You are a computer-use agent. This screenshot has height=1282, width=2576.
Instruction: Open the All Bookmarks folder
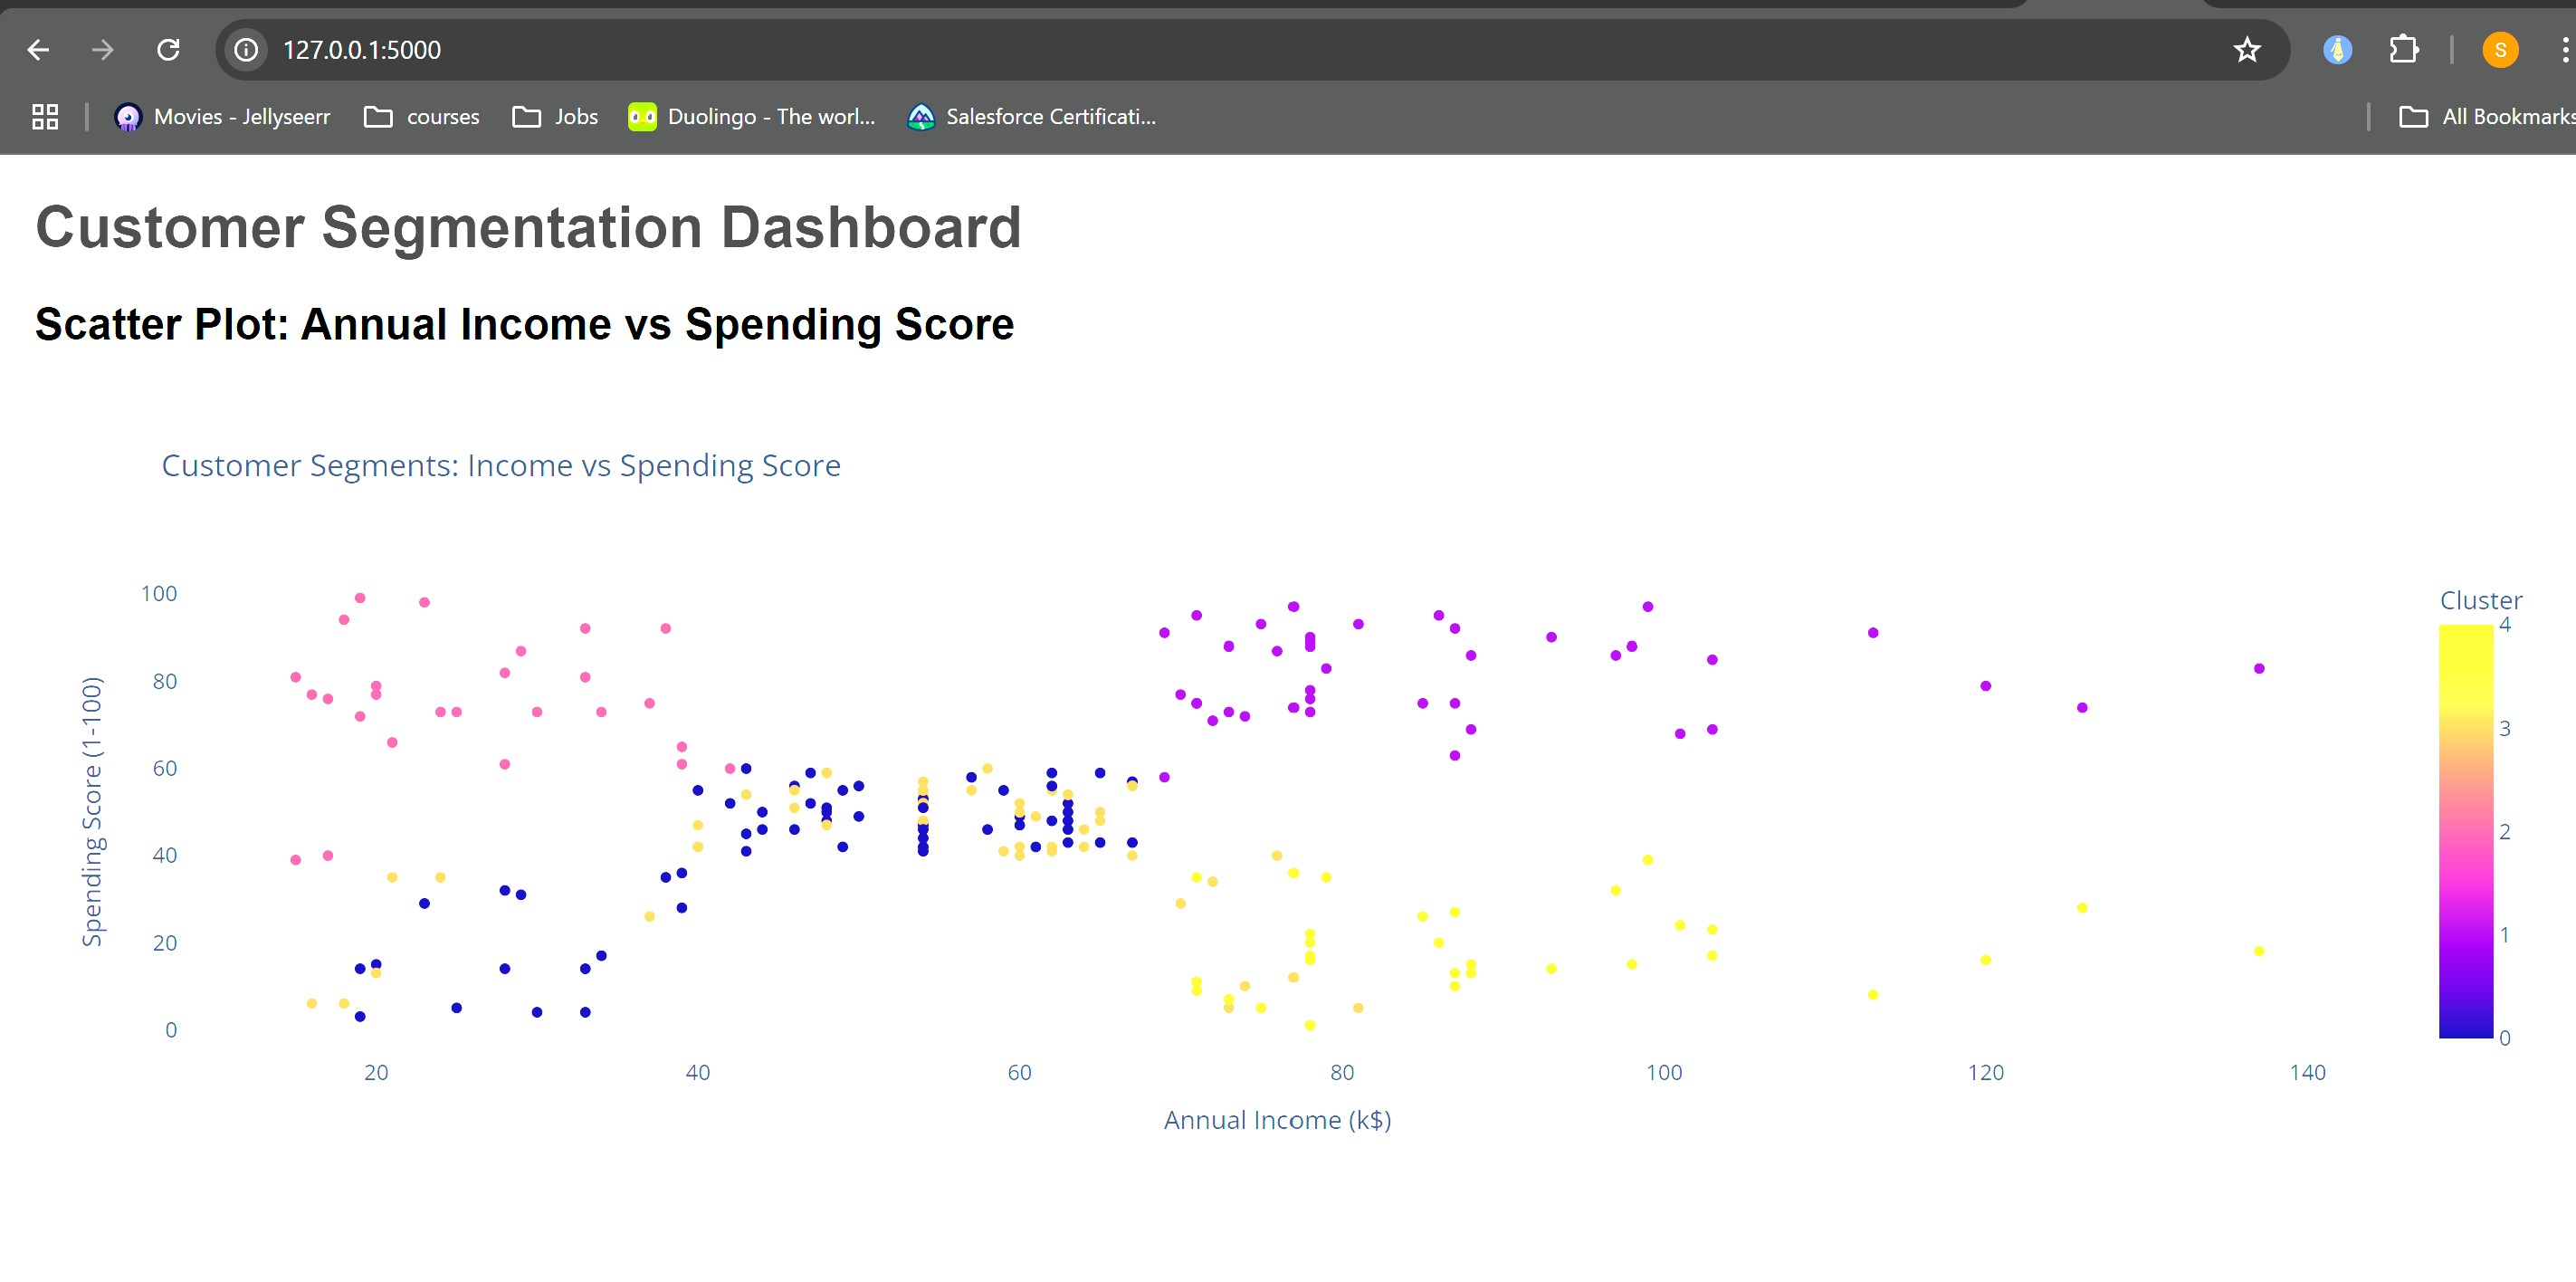(2487, 117)
